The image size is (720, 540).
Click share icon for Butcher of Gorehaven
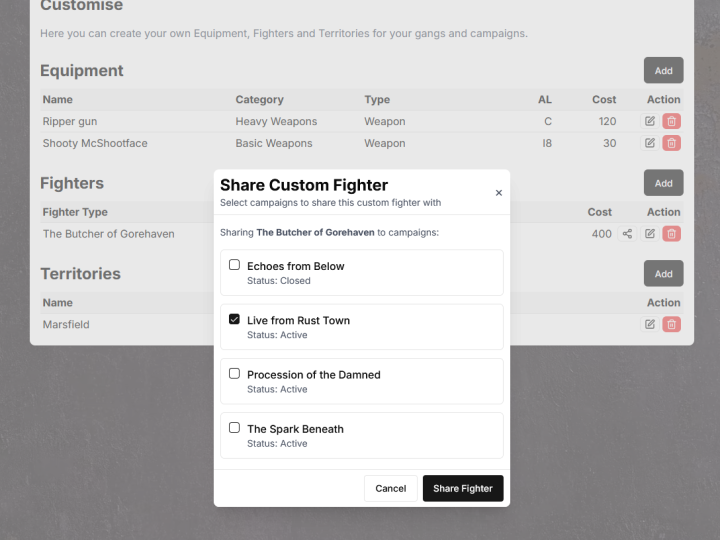[628, 234]
